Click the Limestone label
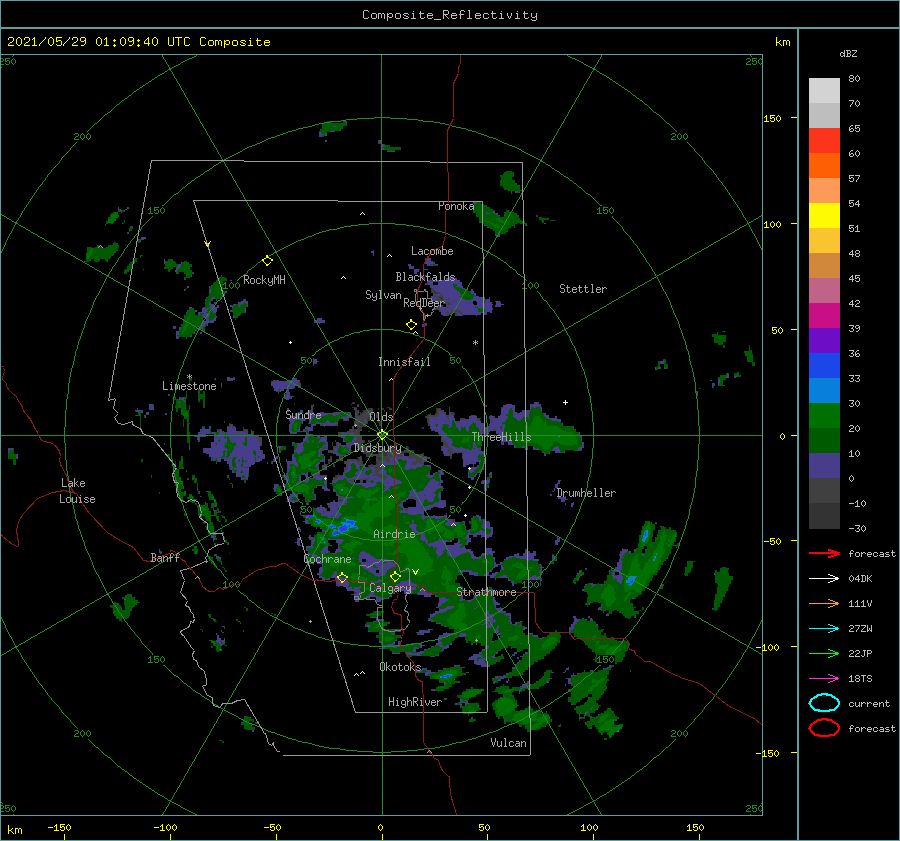 189,386
